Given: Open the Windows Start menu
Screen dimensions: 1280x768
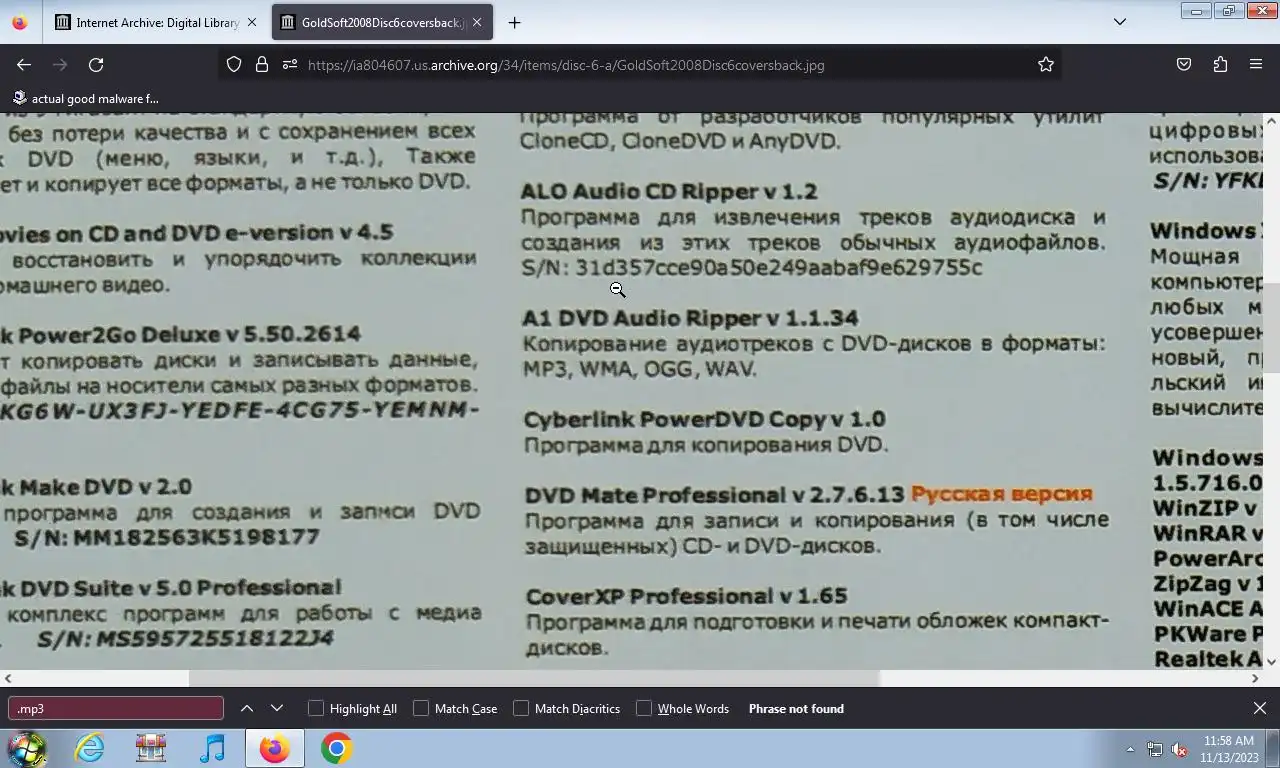Looking at the screenshot, I should point(27,748).
